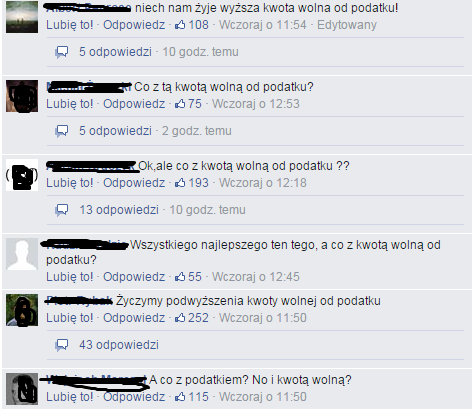Click the thumbs-up icon showing 252 likes
Screen dimensions: 472x410
pyautogui.click(x=180, y=317)
